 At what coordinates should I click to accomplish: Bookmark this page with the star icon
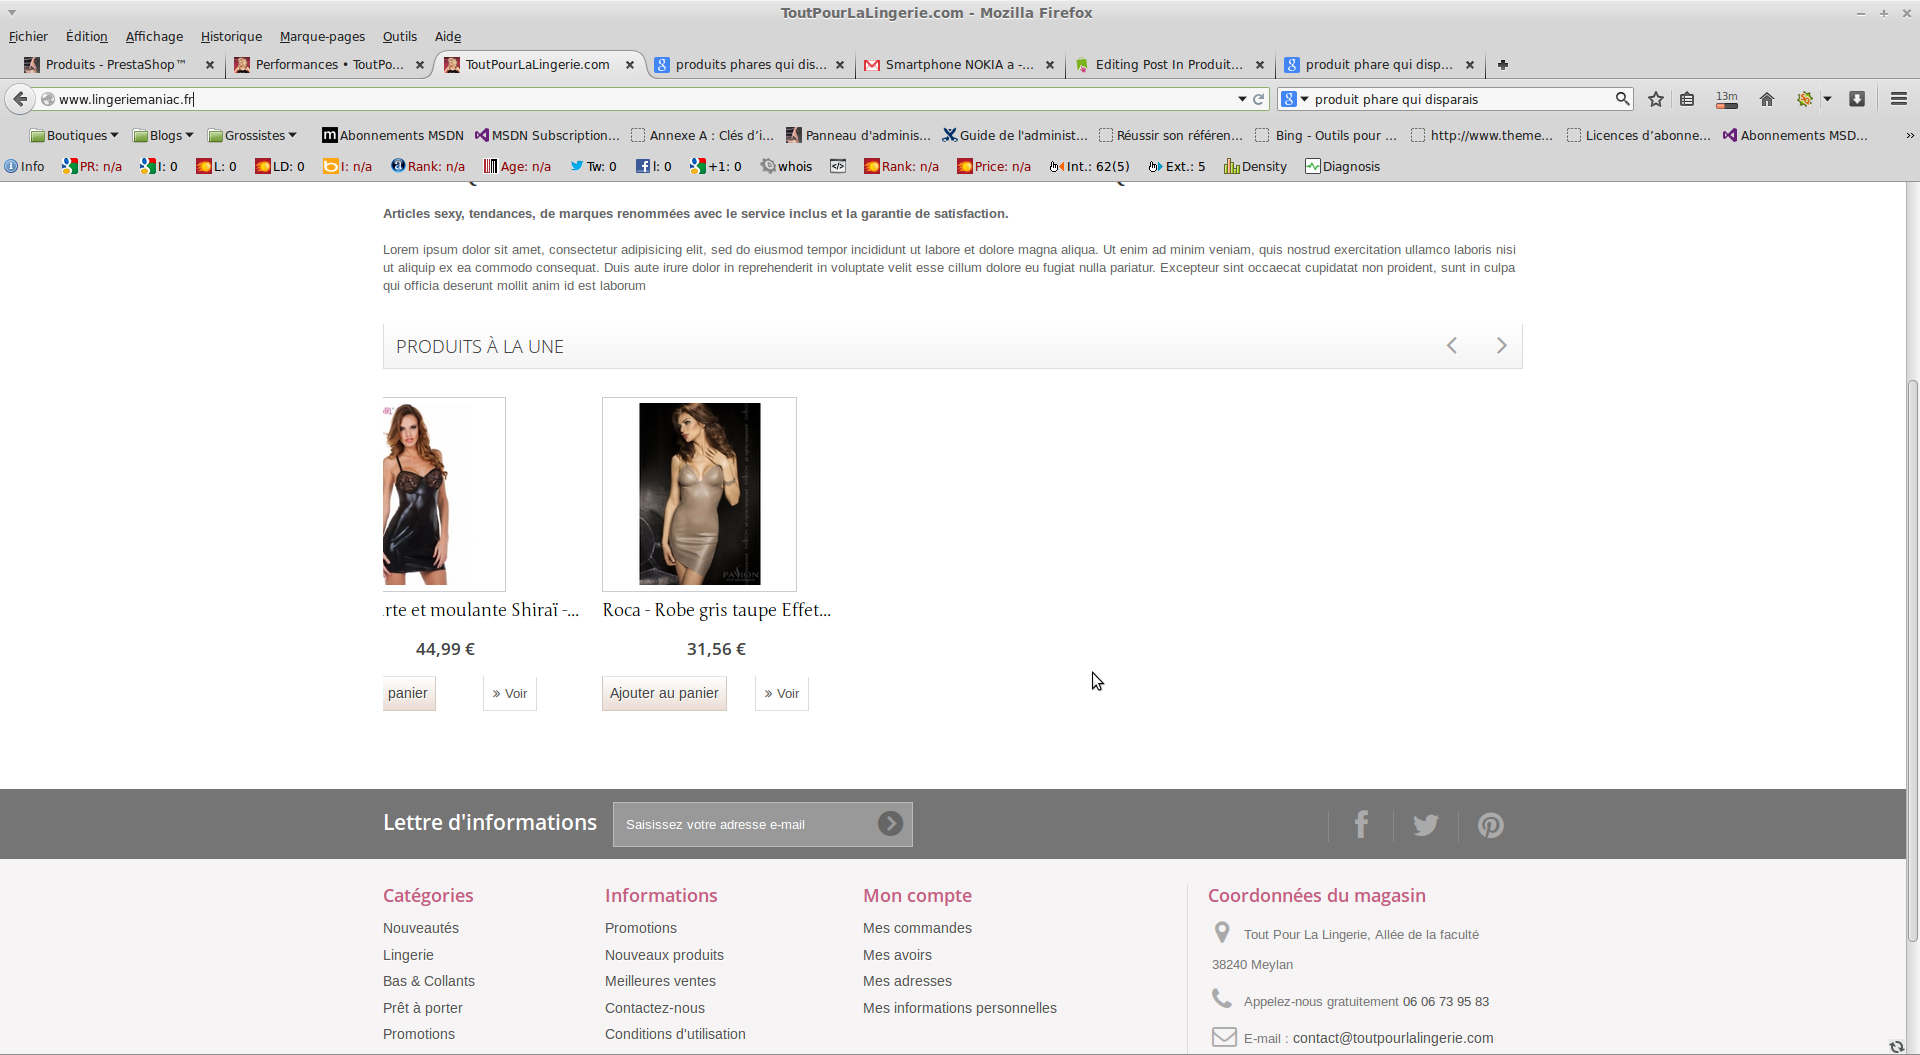click(1656, 99)
